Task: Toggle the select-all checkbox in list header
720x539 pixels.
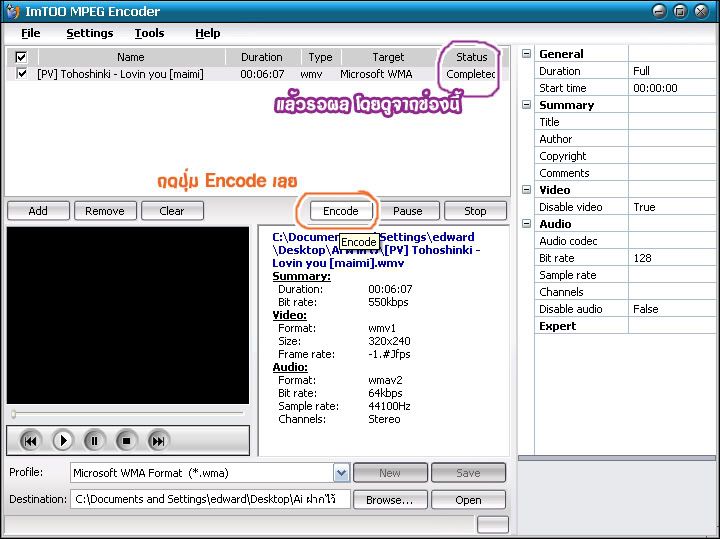Action: pyautogui.click(x=21, y=57)
